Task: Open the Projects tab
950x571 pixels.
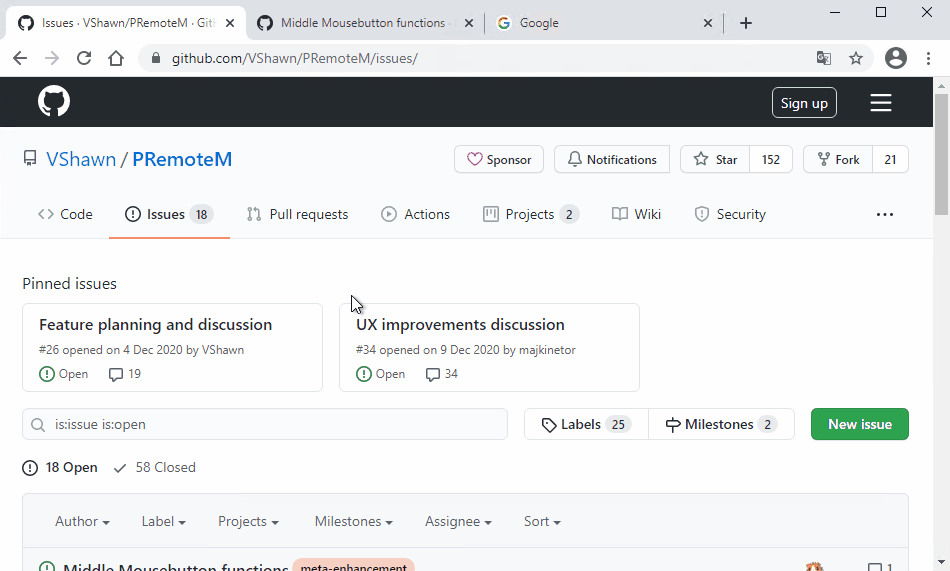Action: click(531, 214)
